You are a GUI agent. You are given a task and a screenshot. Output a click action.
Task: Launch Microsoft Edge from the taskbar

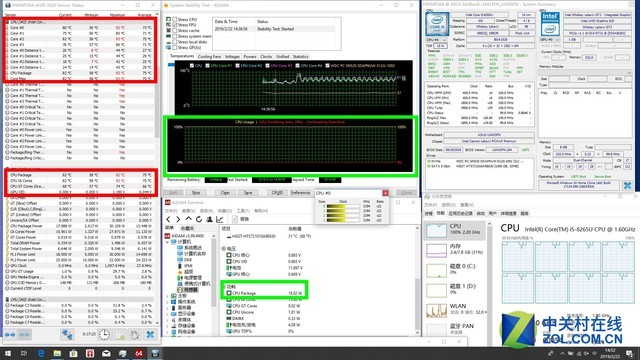41,353
